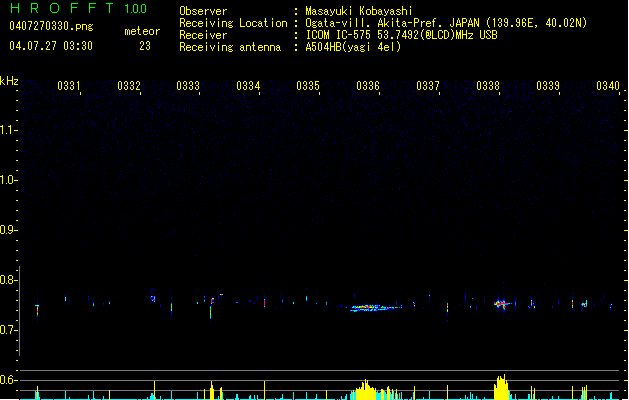This screenshot has width=629, height=400.
Task: Click the 0.8 kHz axis label
Action: click(x=8, y=280)
